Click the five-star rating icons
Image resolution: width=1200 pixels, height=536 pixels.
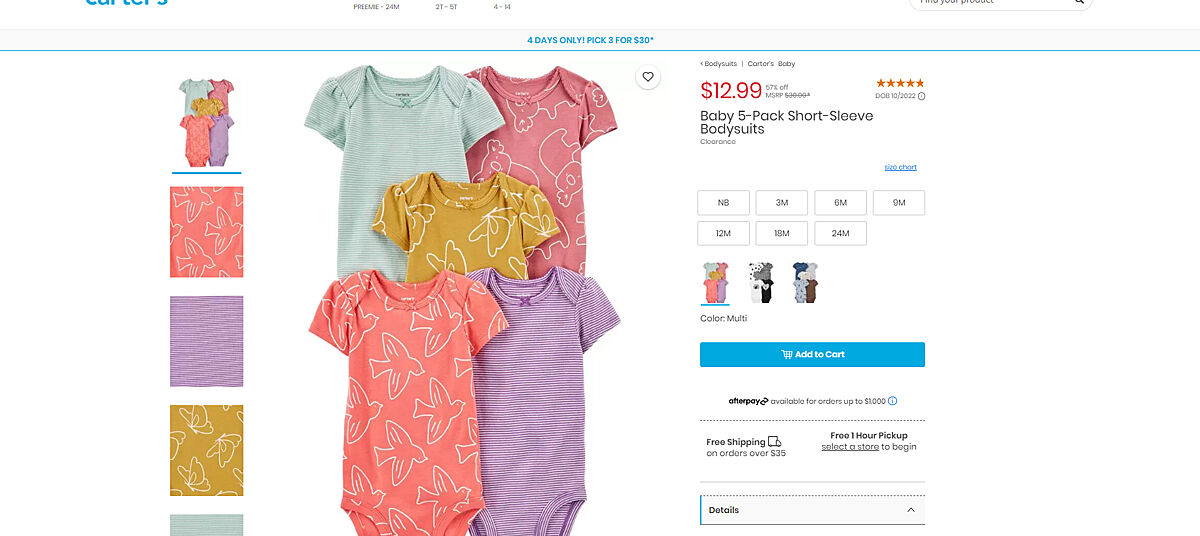(x=900, y=83)
